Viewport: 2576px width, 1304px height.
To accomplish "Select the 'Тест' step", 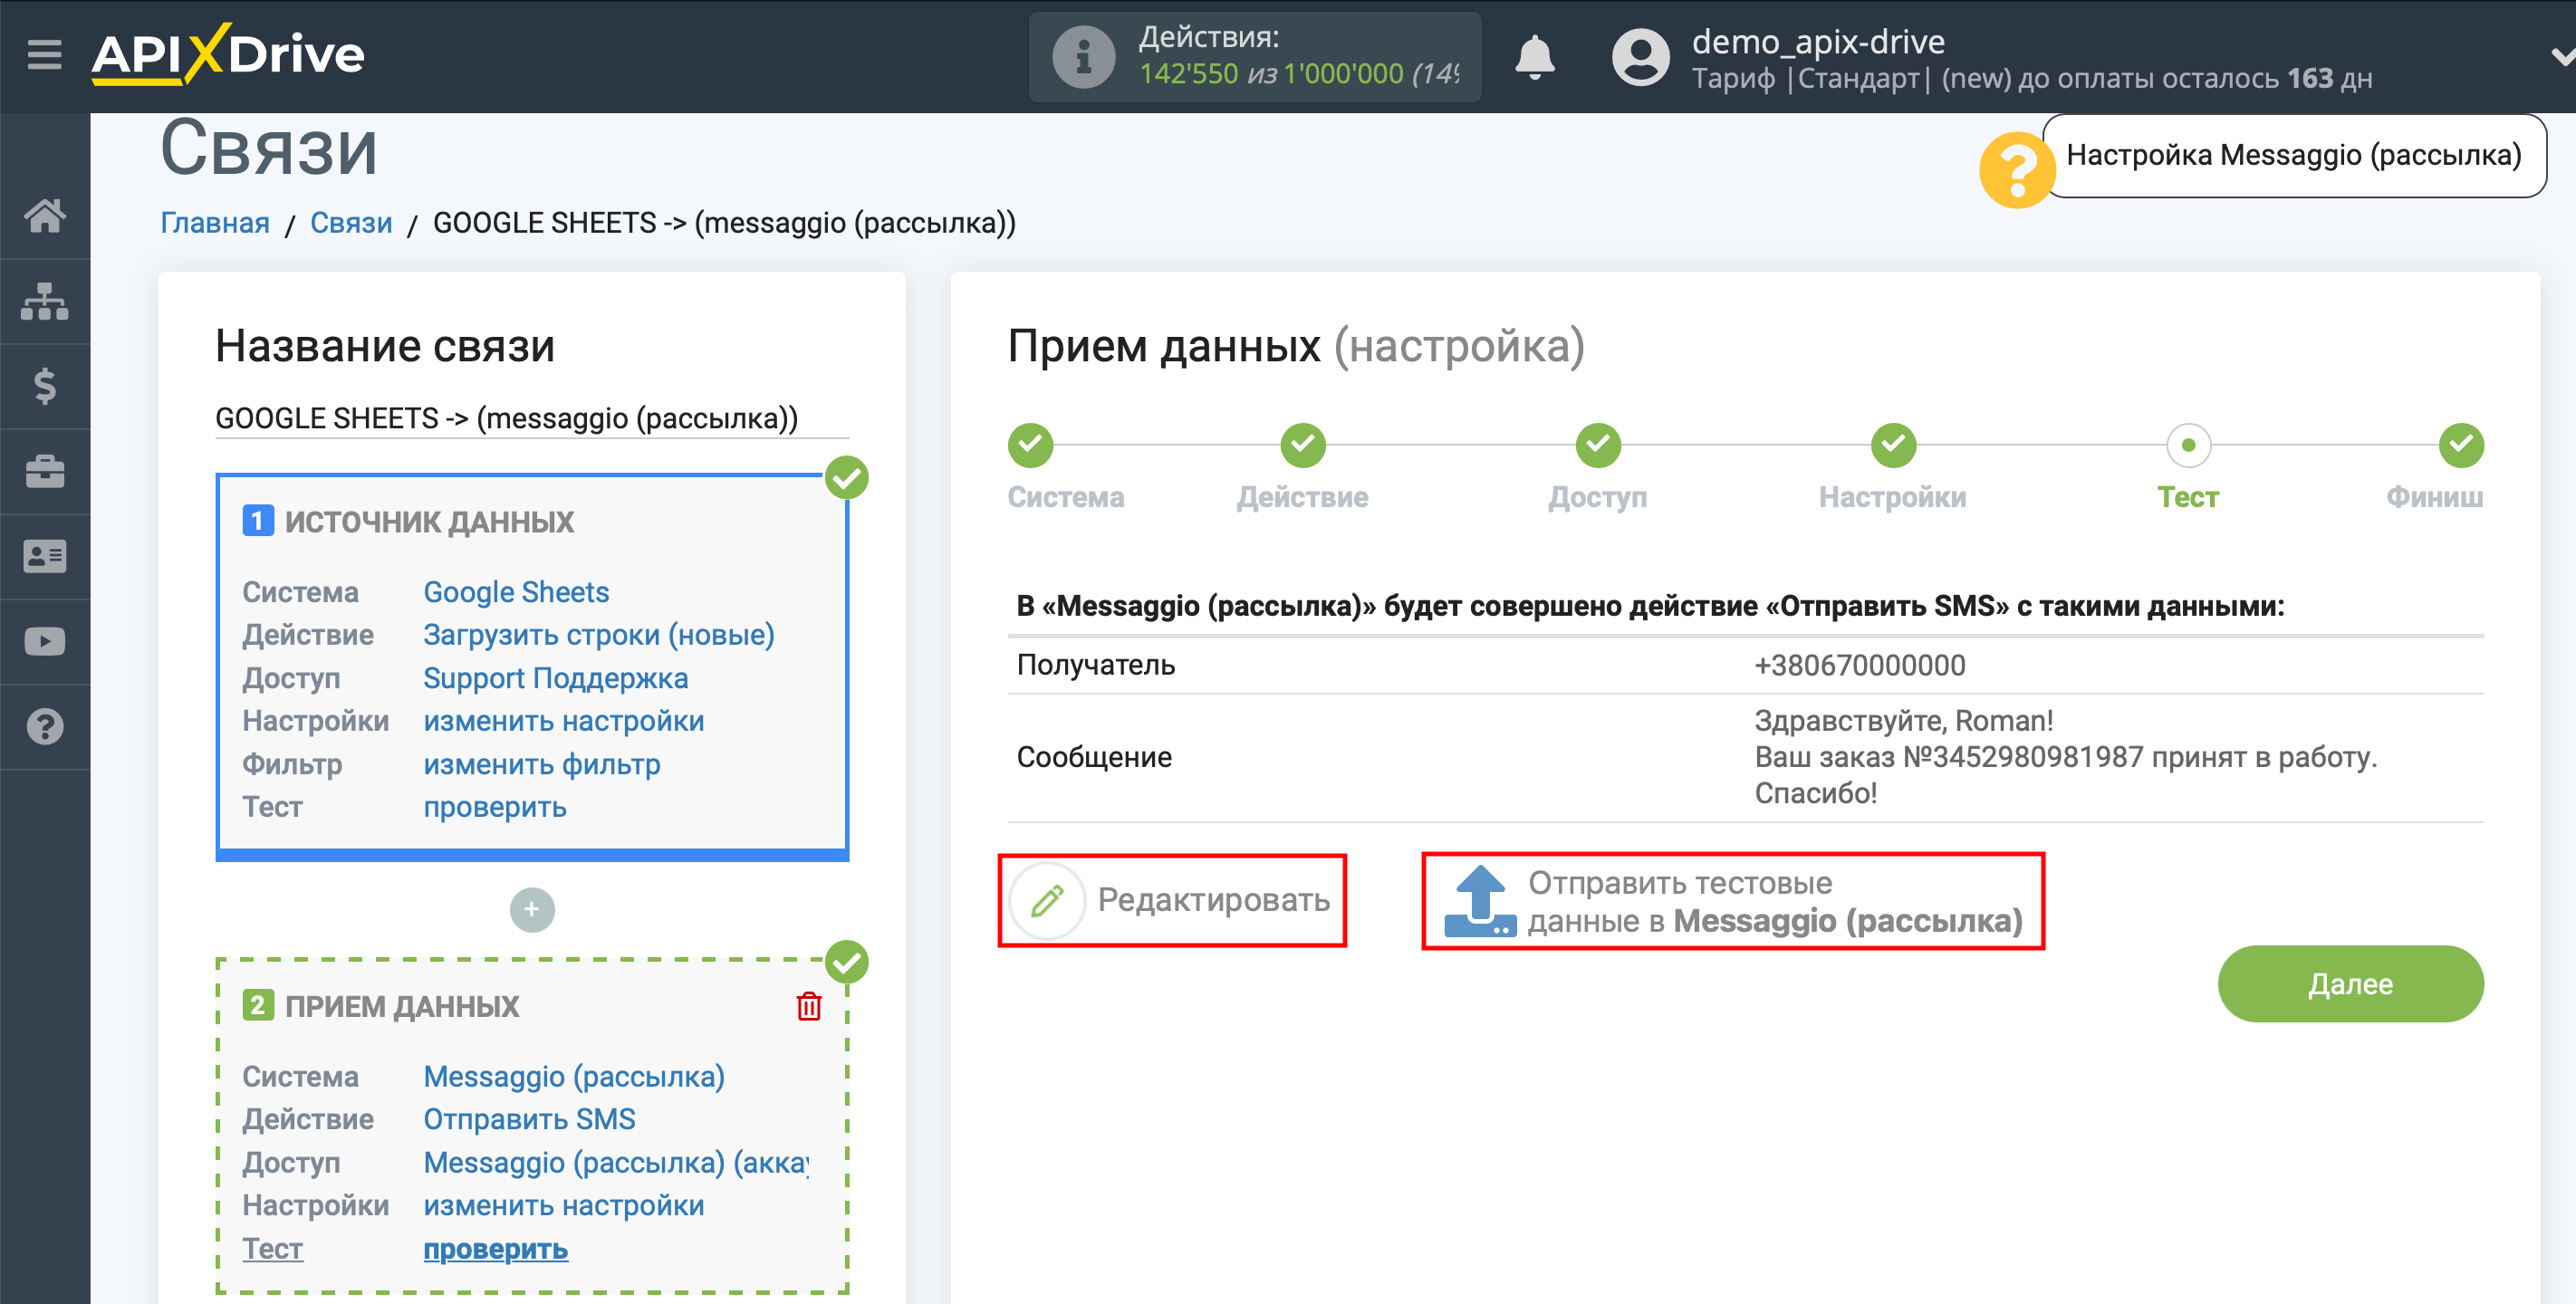I will (2187, 446).
